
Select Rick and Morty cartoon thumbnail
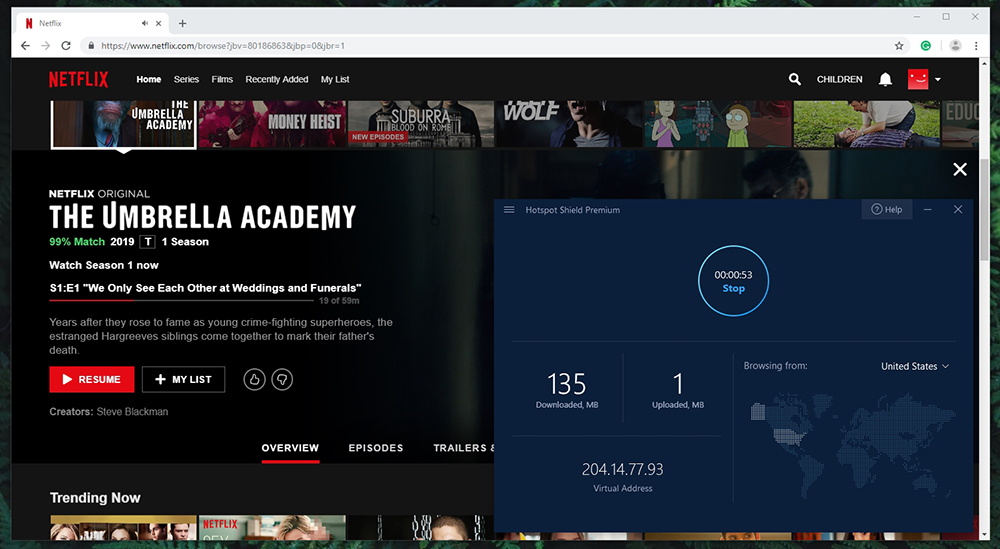point(718,124)
